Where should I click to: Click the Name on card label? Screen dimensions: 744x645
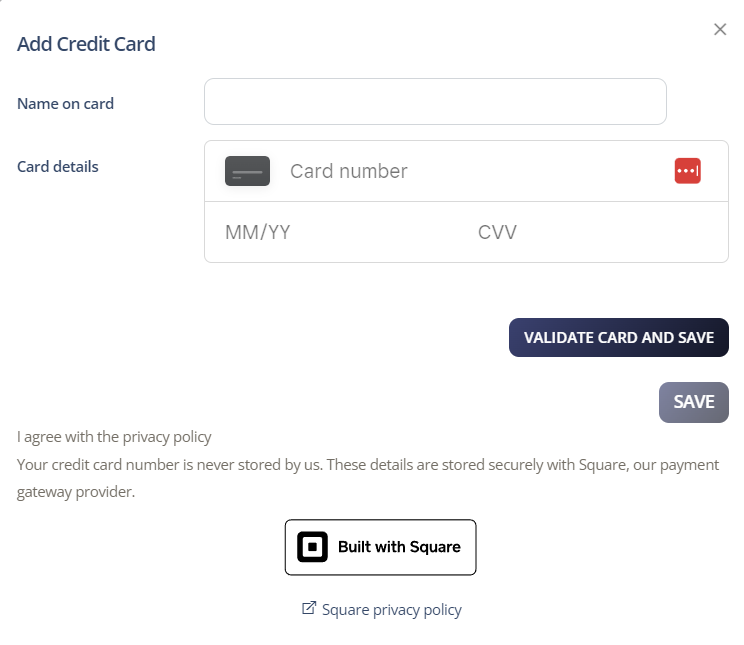(65, 103)
